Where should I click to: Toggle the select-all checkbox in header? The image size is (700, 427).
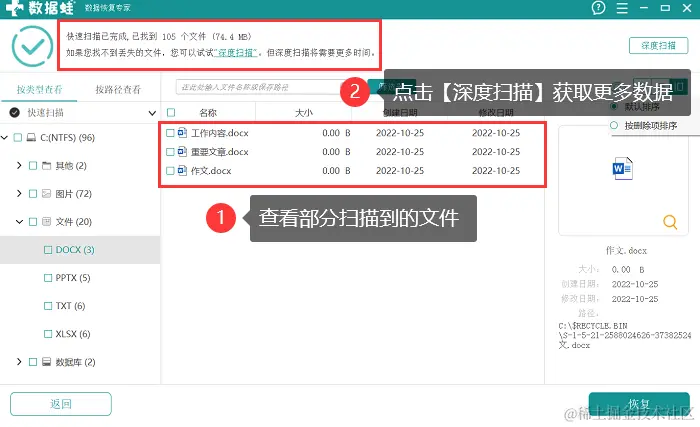point(171,113)
